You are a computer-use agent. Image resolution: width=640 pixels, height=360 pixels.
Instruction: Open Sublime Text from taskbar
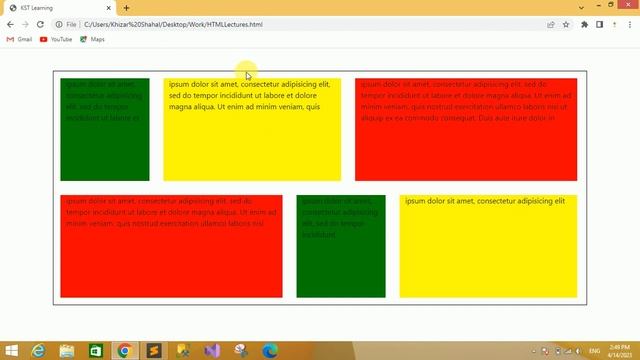154,351
